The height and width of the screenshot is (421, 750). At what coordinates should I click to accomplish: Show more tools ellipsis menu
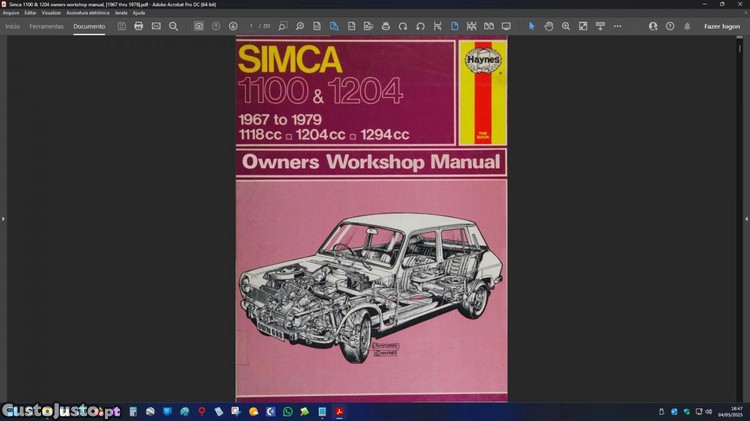[x=617, y=26]
